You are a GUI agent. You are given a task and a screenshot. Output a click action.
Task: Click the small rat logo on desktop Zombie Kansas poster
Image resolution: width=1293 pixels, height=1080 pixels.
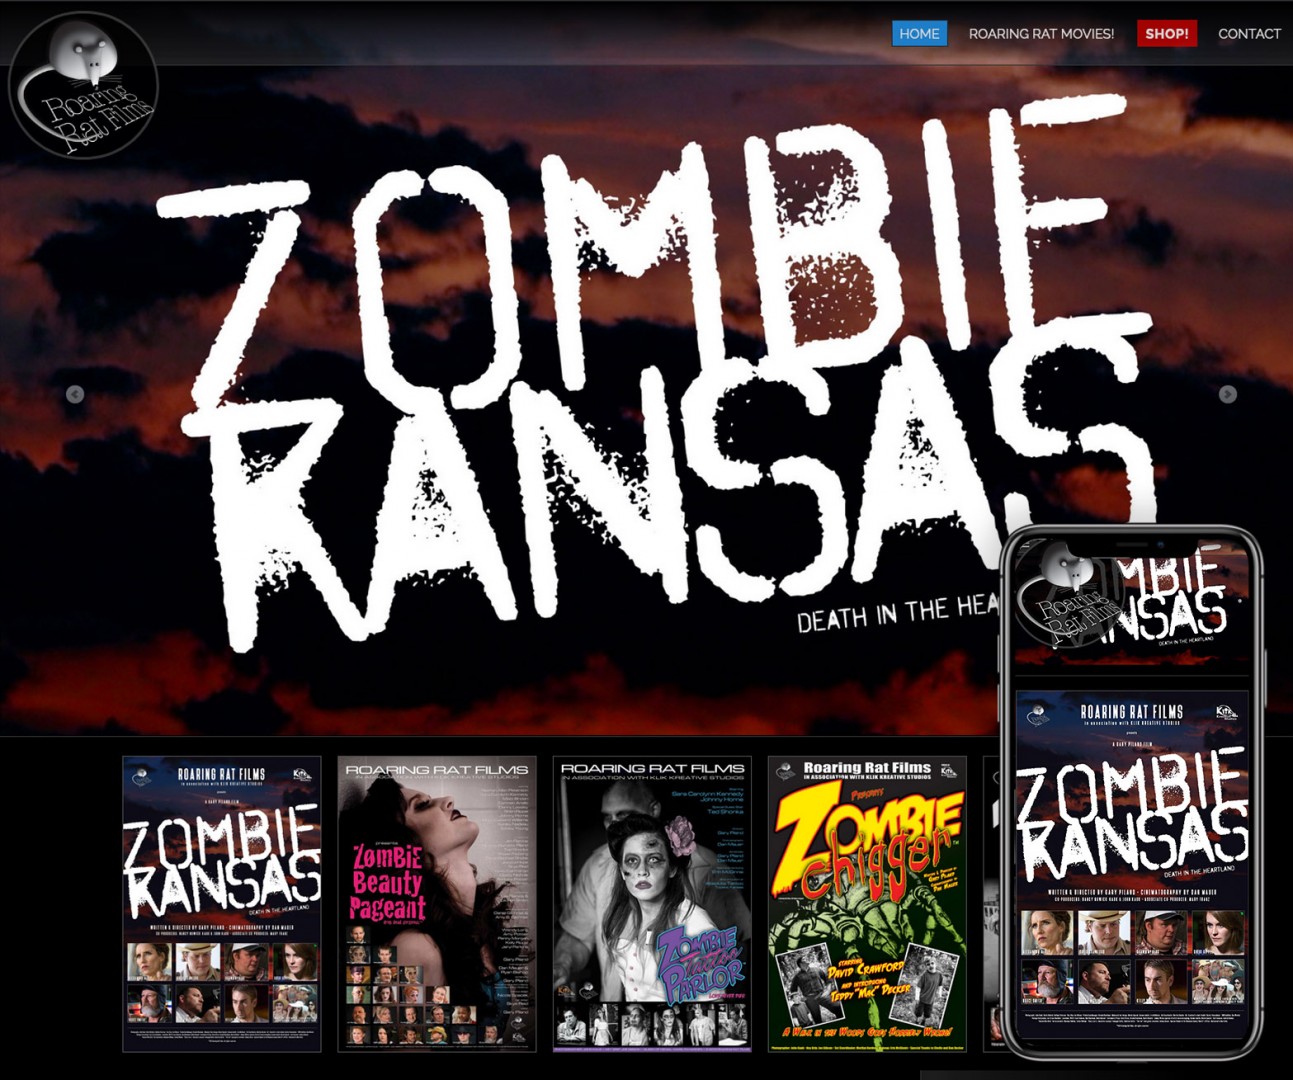click(x=141, y=775)
